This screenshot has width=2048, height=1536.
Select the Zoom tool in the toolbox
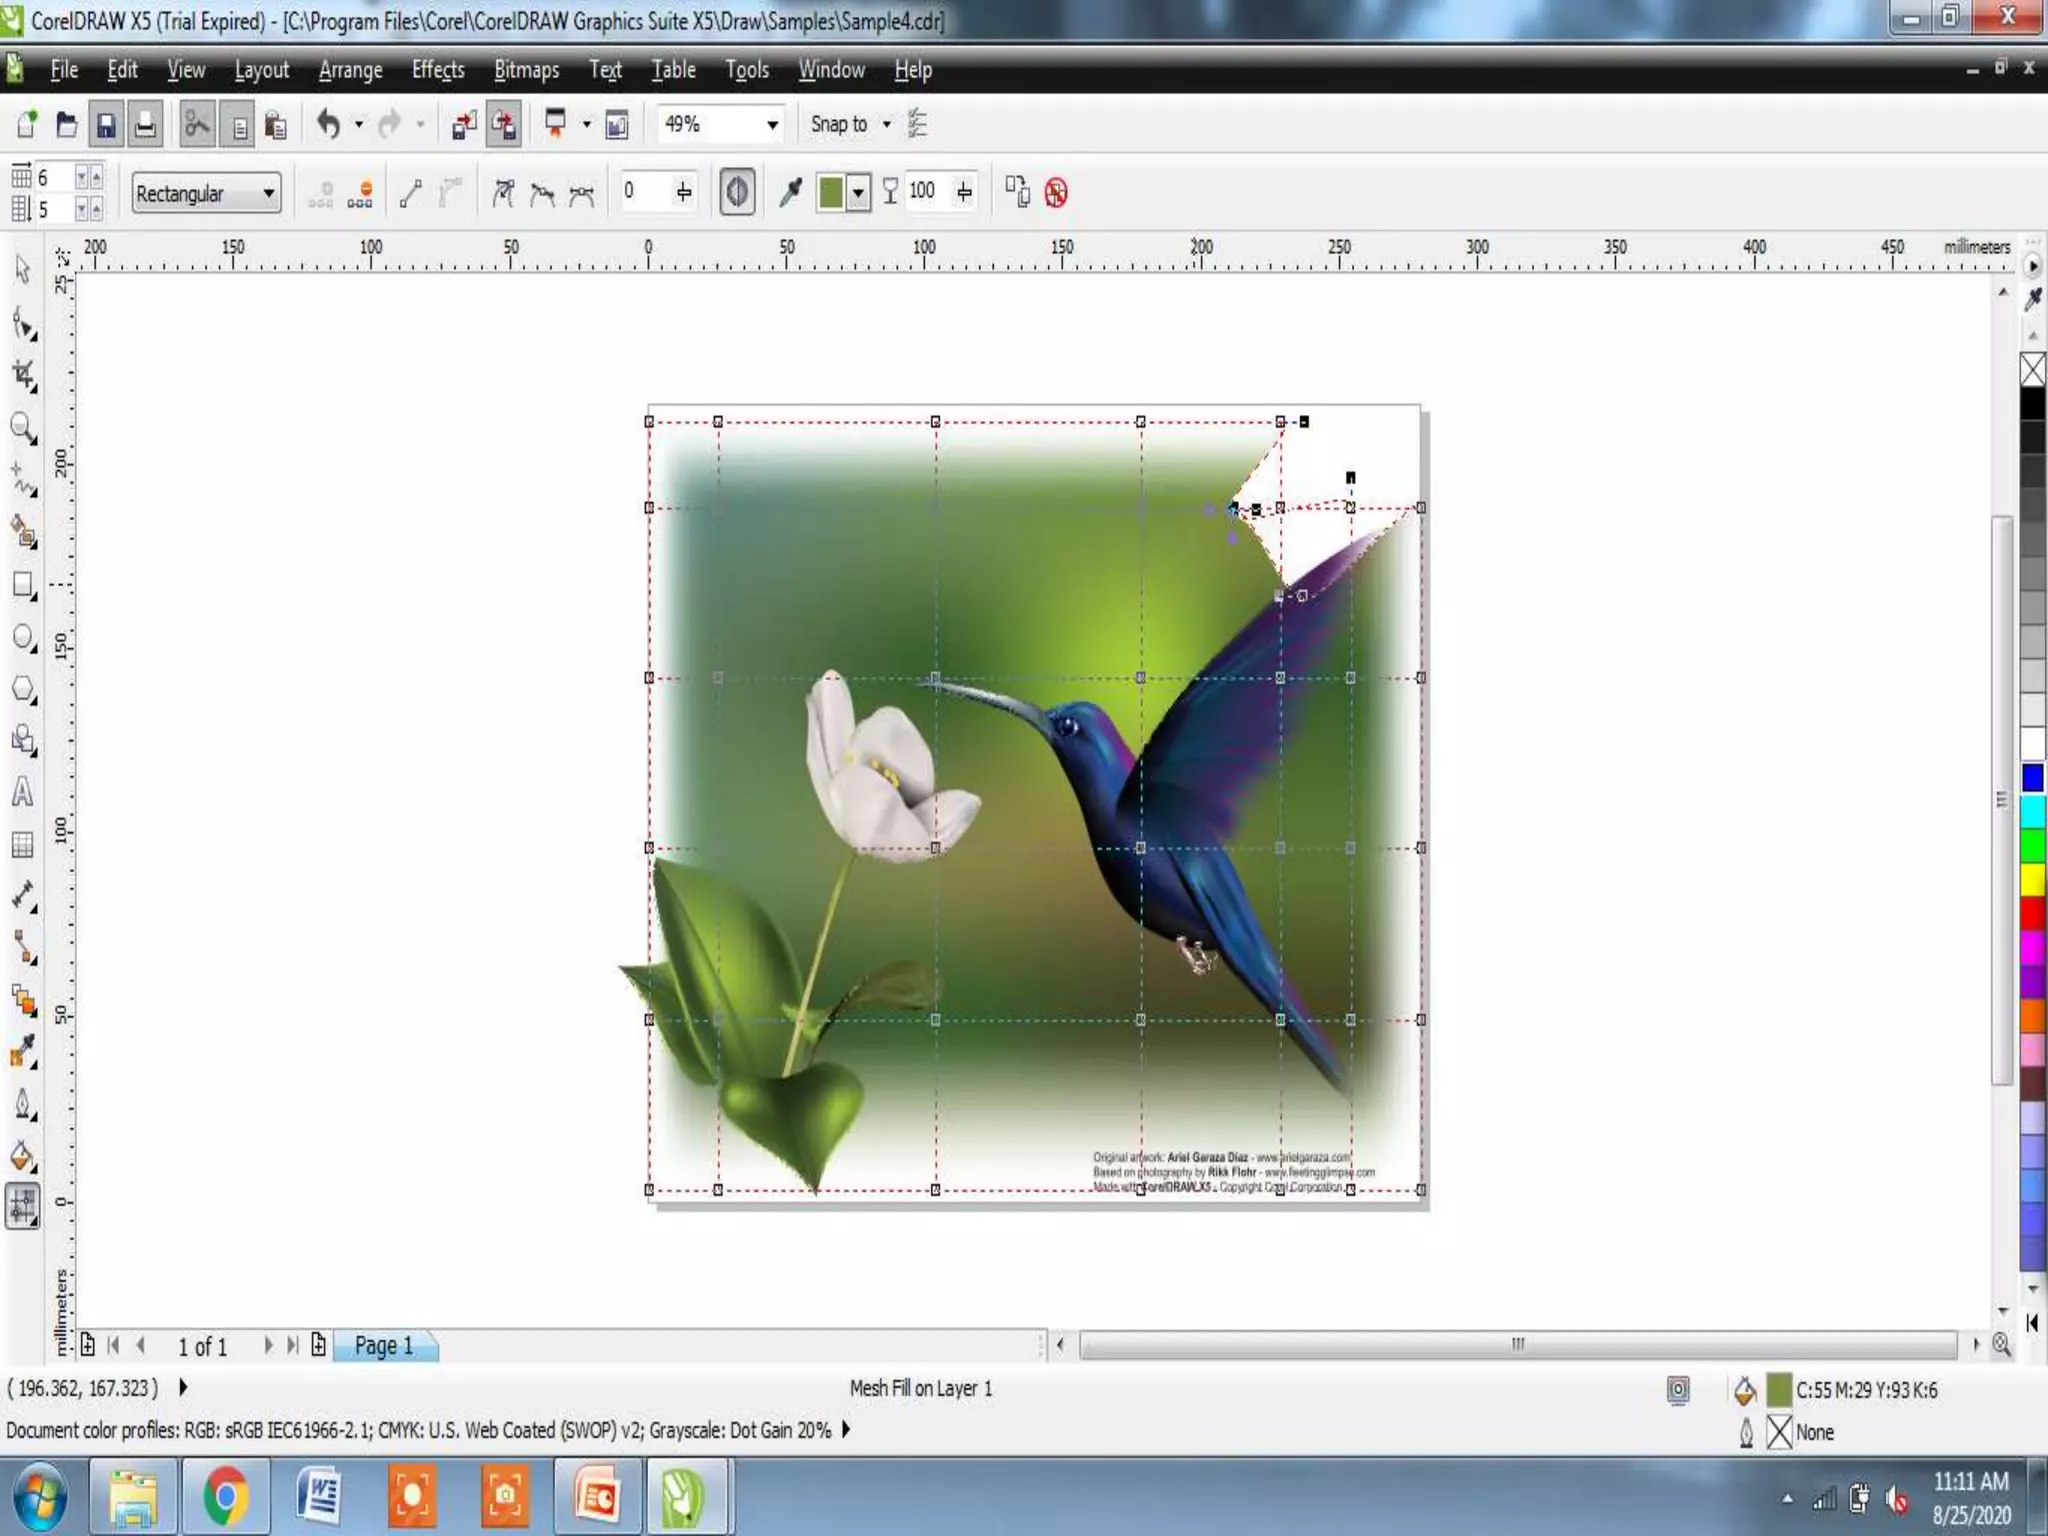pos(22,428)
